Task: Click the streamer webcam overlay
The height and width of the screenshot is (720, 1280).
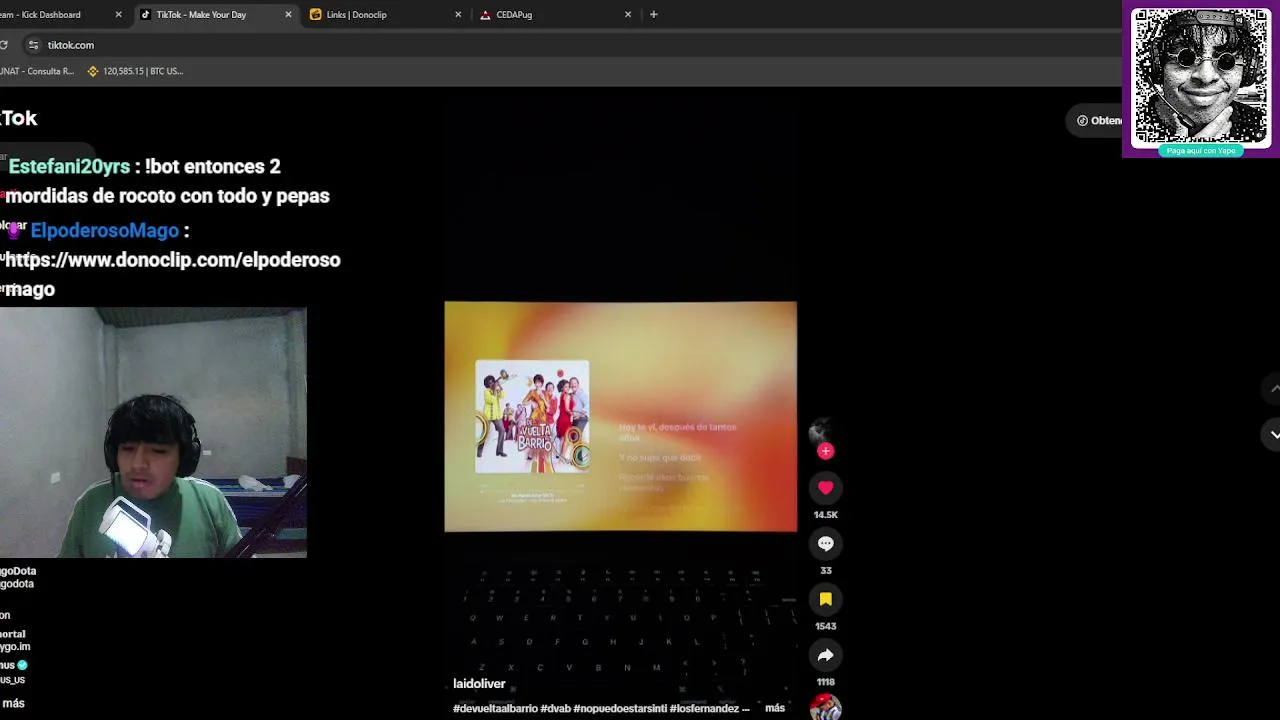Action: 153,432
